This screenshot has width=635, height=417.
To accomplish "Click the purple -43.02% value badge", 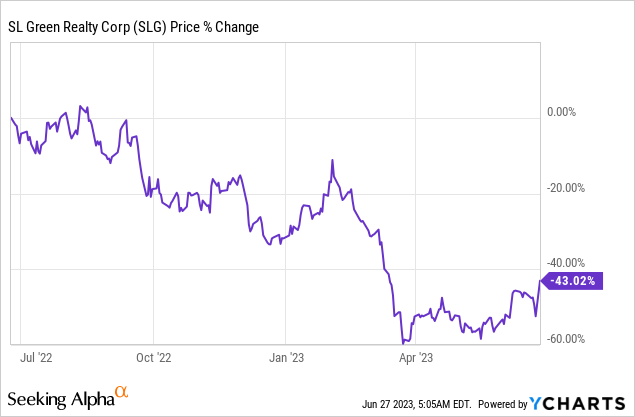I will coord(574,282).
